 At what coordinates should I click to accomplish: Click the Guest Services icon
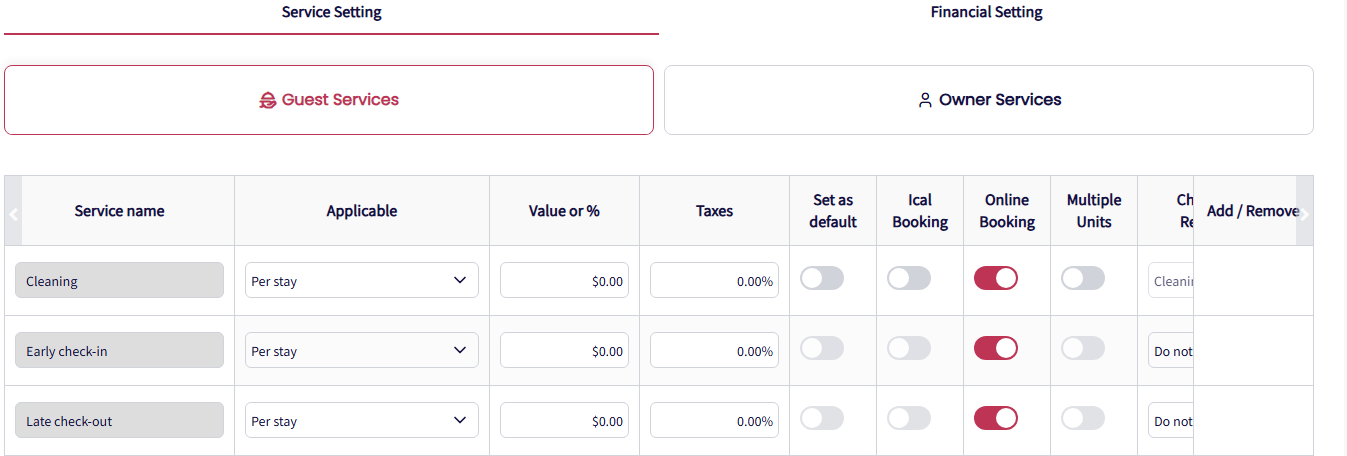click(x=267, y=100)
